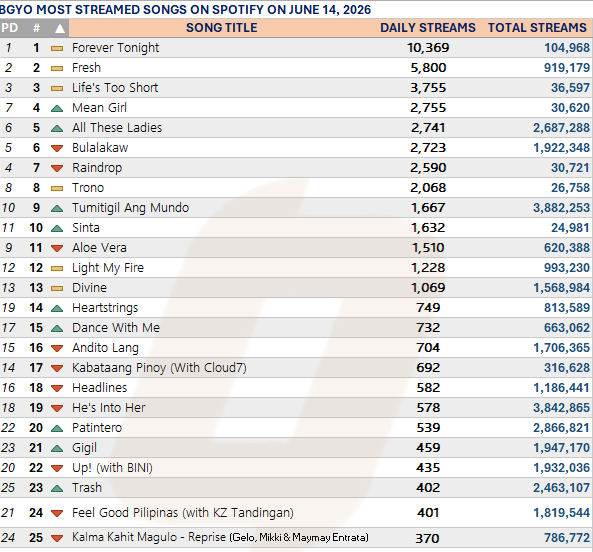Click the down arrow for Kabataang Pinoy

pos(57,368)
